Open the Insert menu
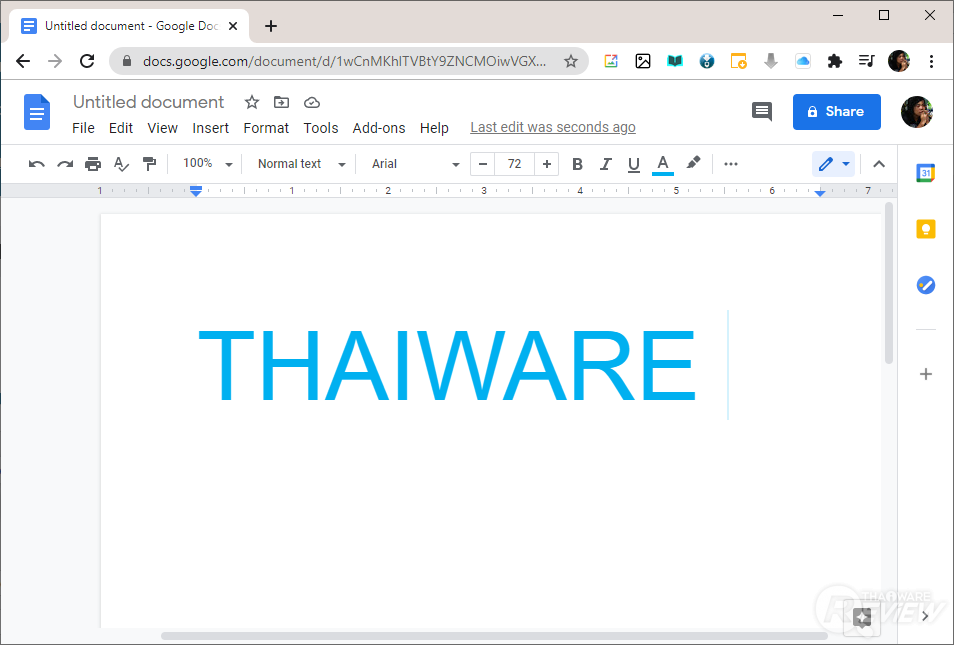Image resolution: width=954 pixels, height=645 pixels. pos(211,128)
